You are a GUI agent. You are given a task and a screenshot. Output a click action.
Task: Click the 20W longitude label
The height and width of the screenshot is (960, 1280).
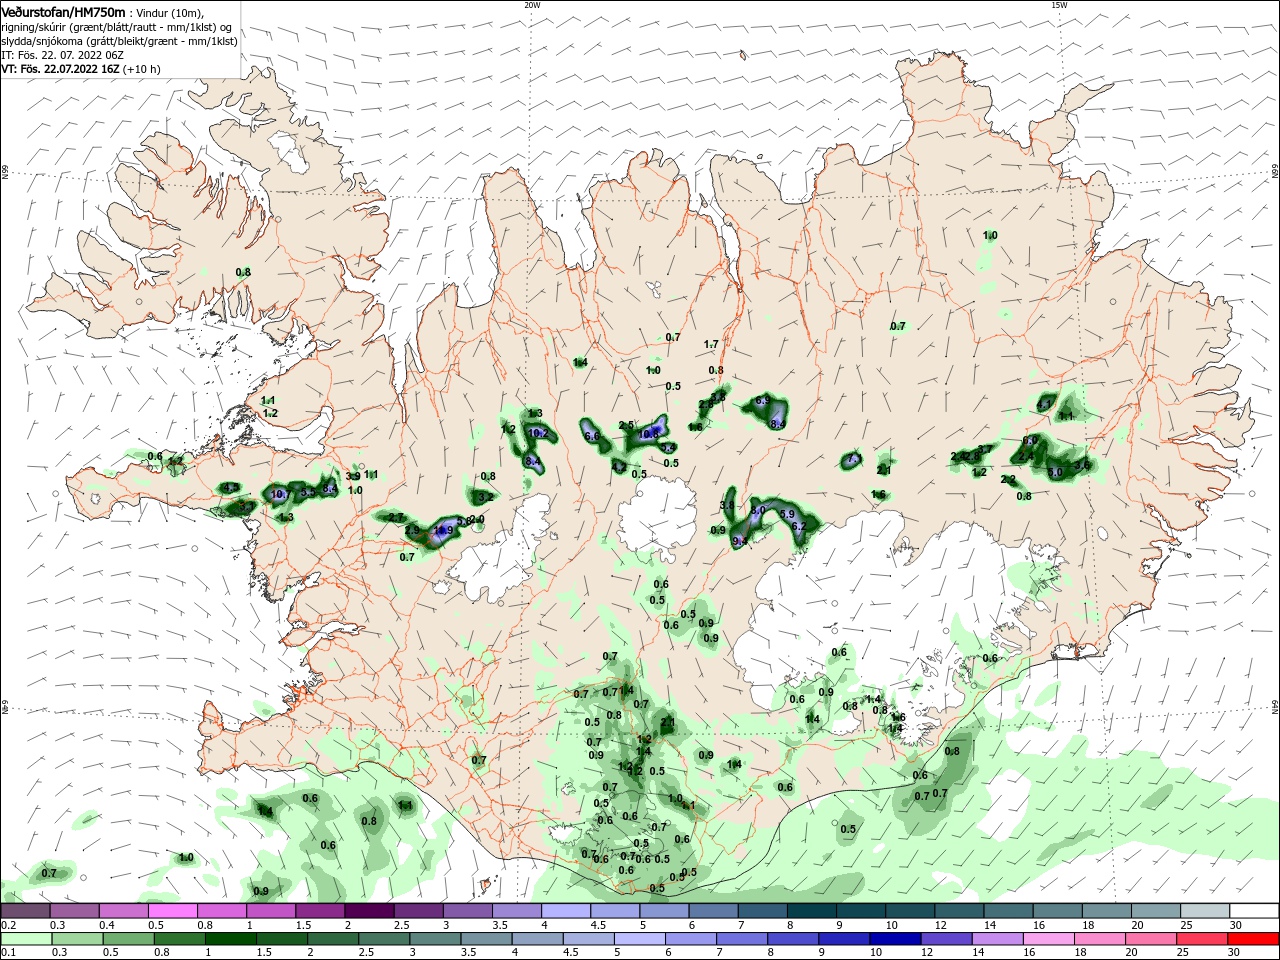[x=532, y=4]
